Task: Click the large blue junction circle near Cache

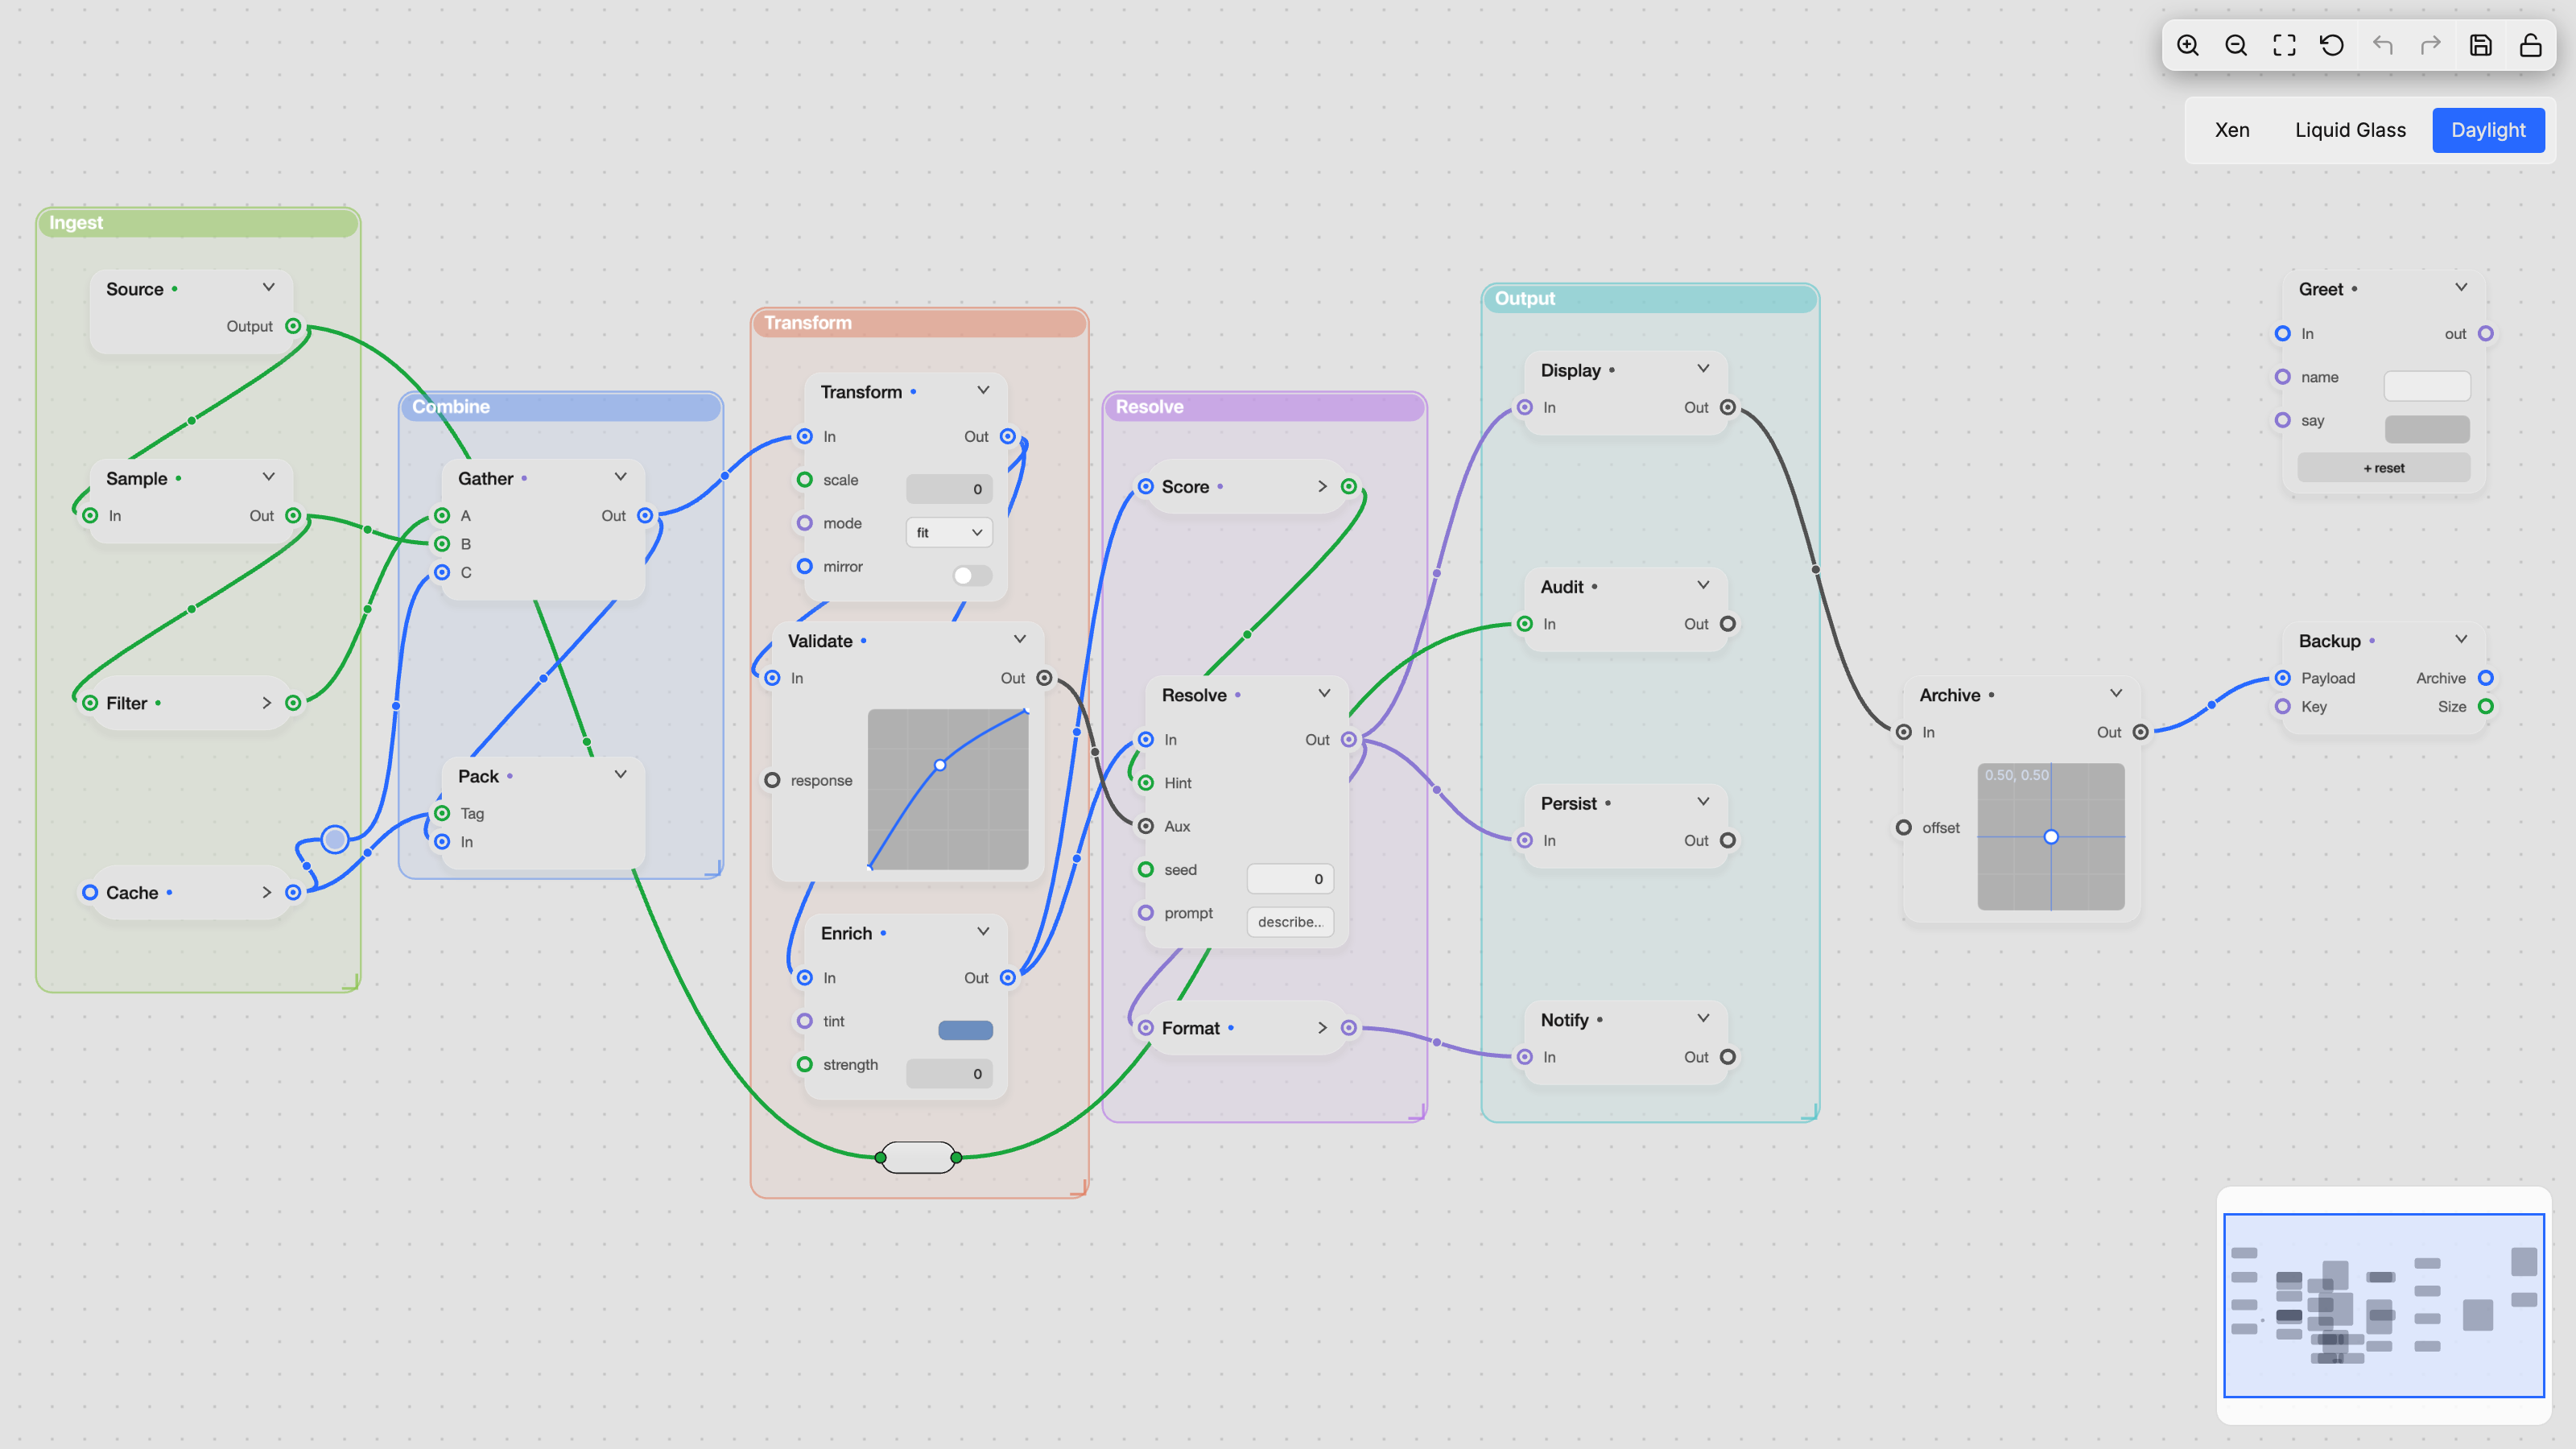Action: point(335,839)
